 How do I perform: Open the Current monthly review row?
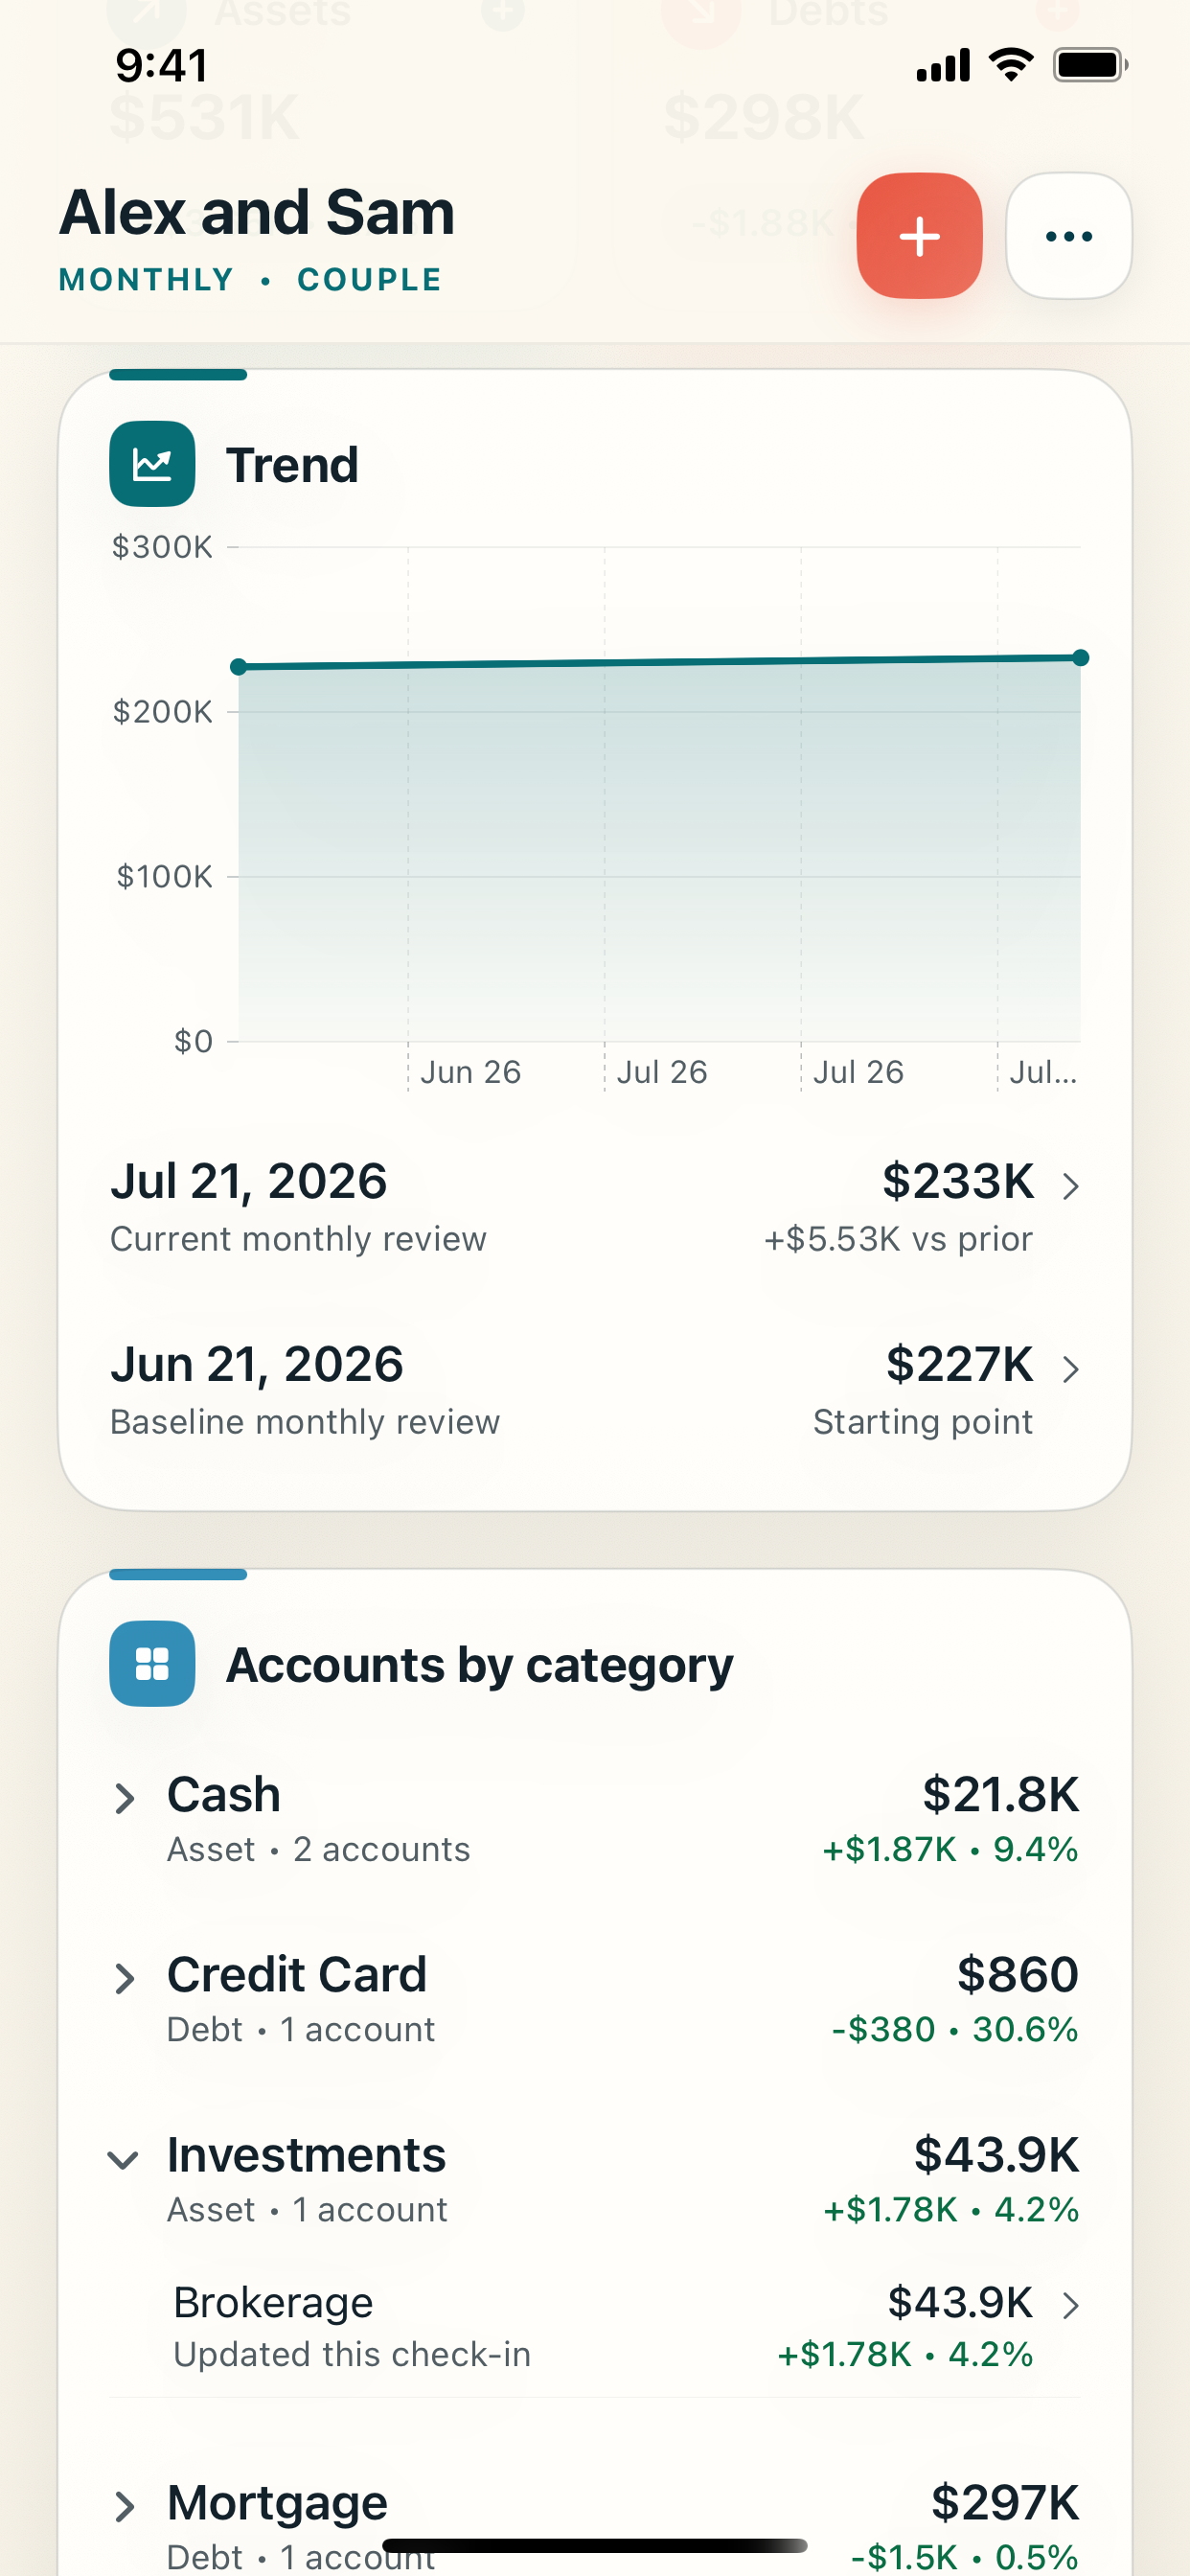pos(595,1207)
